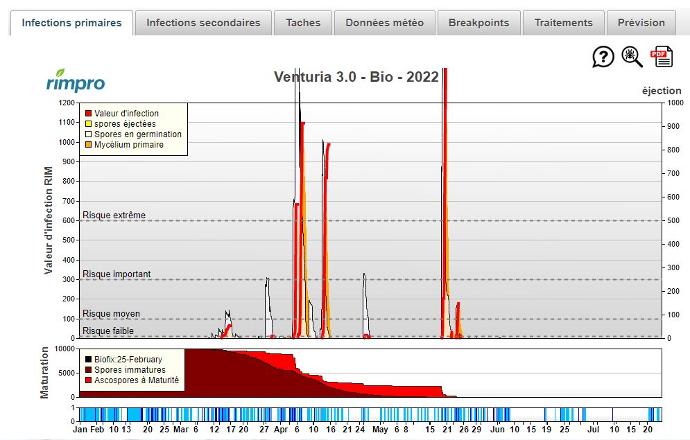Viewport: 690px width, 440px height.
Task: Open the Breakpoints tab
Action: [479, 23]
